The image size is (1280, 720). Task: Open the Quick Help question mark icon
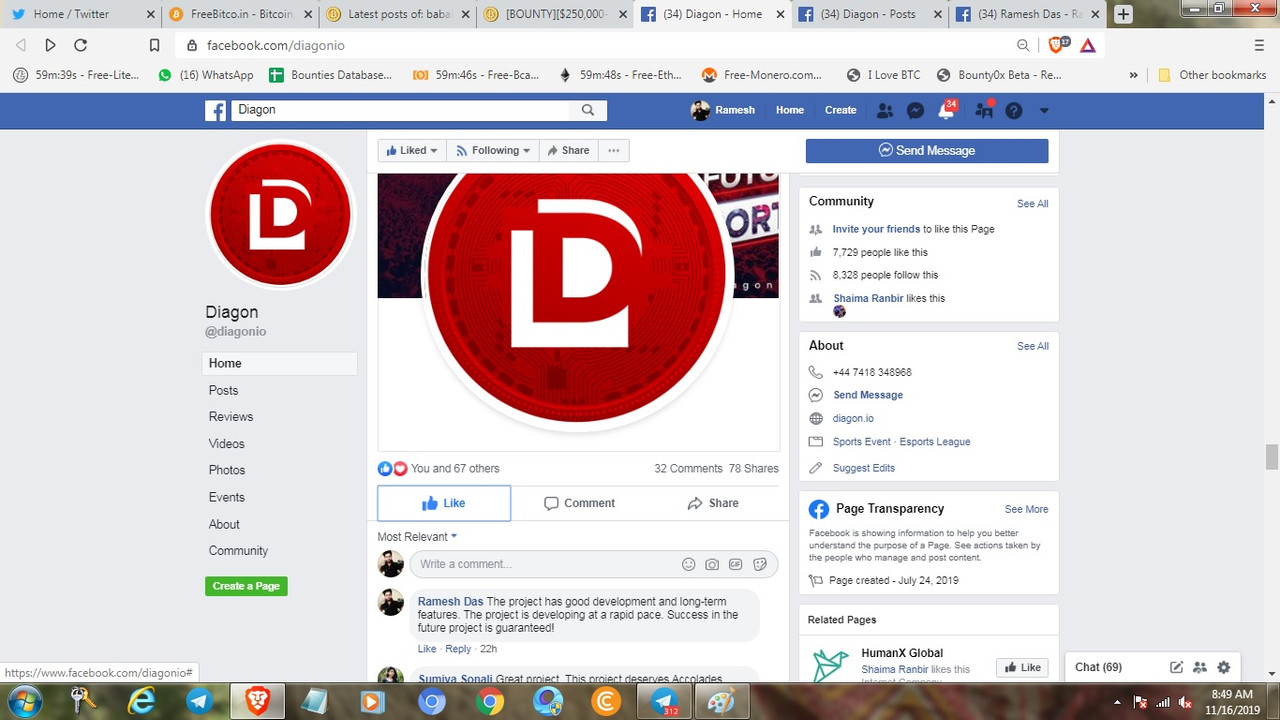pyautogui.click(x=1014, y=110)
